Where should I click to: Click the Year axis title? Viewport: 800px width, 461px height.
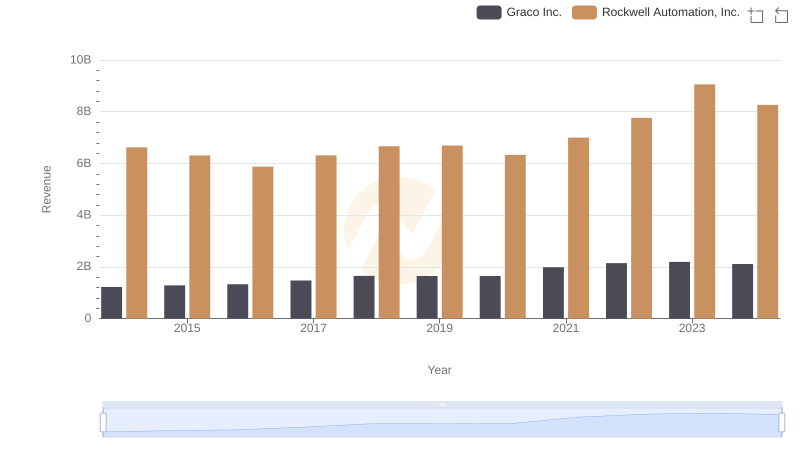pyautogui.click(x=439, y=370)
